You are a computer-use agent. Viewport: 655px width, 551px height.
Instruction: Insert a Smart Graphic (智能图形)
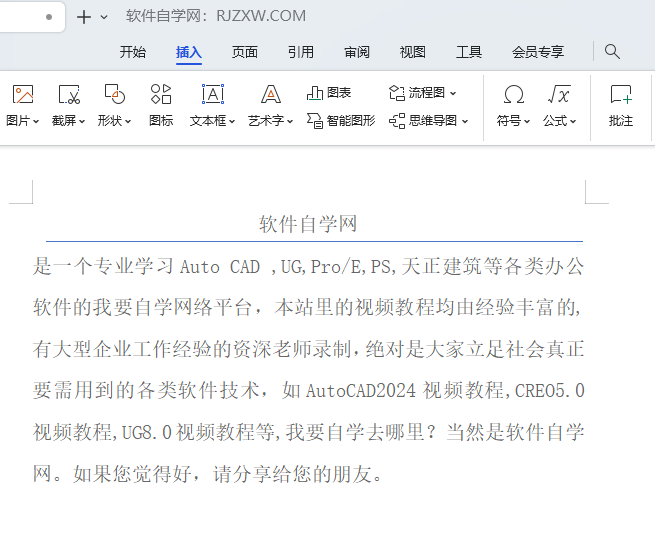point(341,121)
